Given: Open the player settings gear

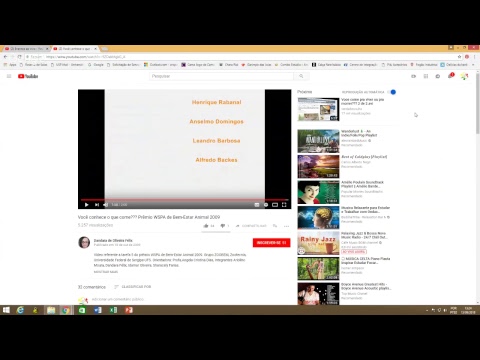Looking at the screenshot, I should click(x=266, y=205).
